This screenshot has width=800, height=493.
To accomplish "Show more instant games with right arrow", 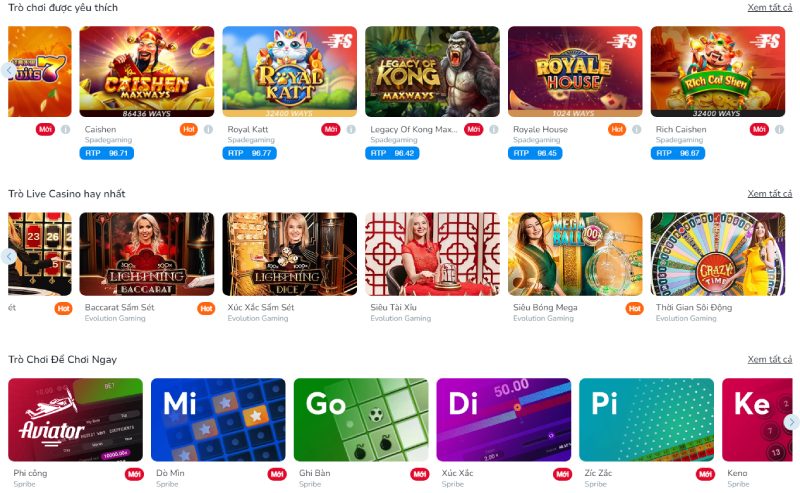I will pyautogui.click(x=791, y=422).
